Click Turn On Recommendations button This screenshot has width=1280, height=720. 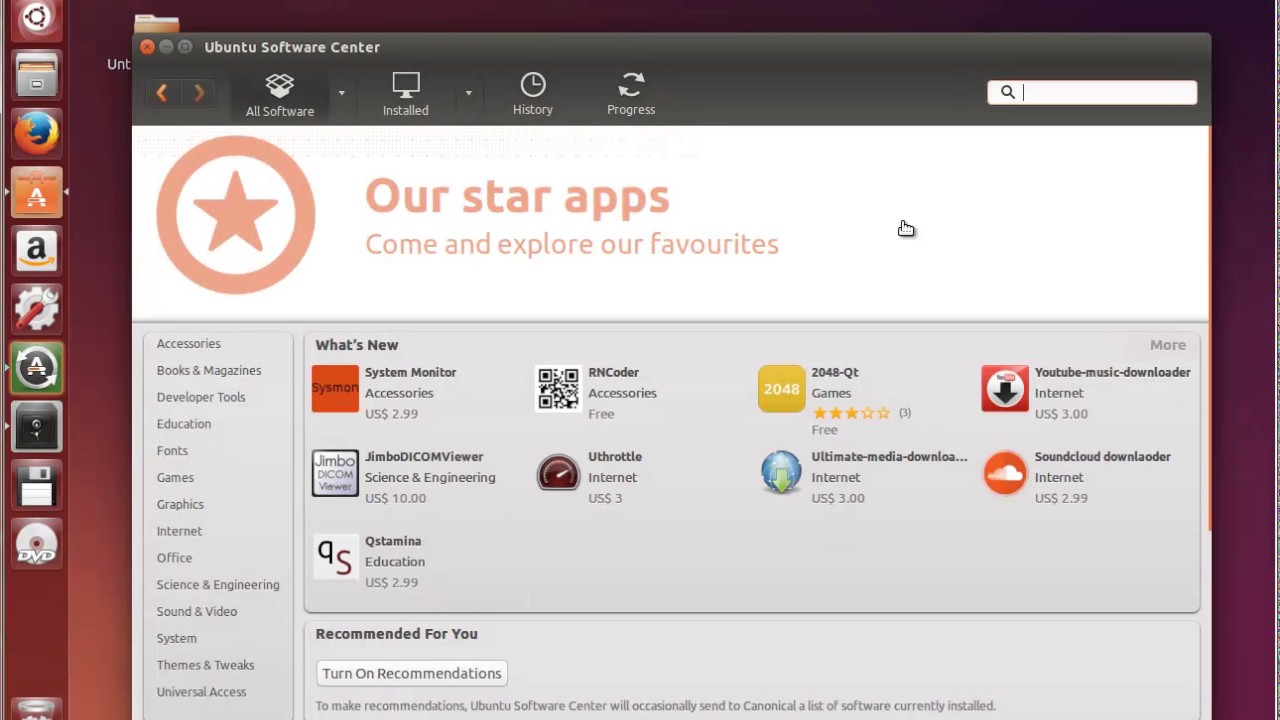[x=412, y=673]
